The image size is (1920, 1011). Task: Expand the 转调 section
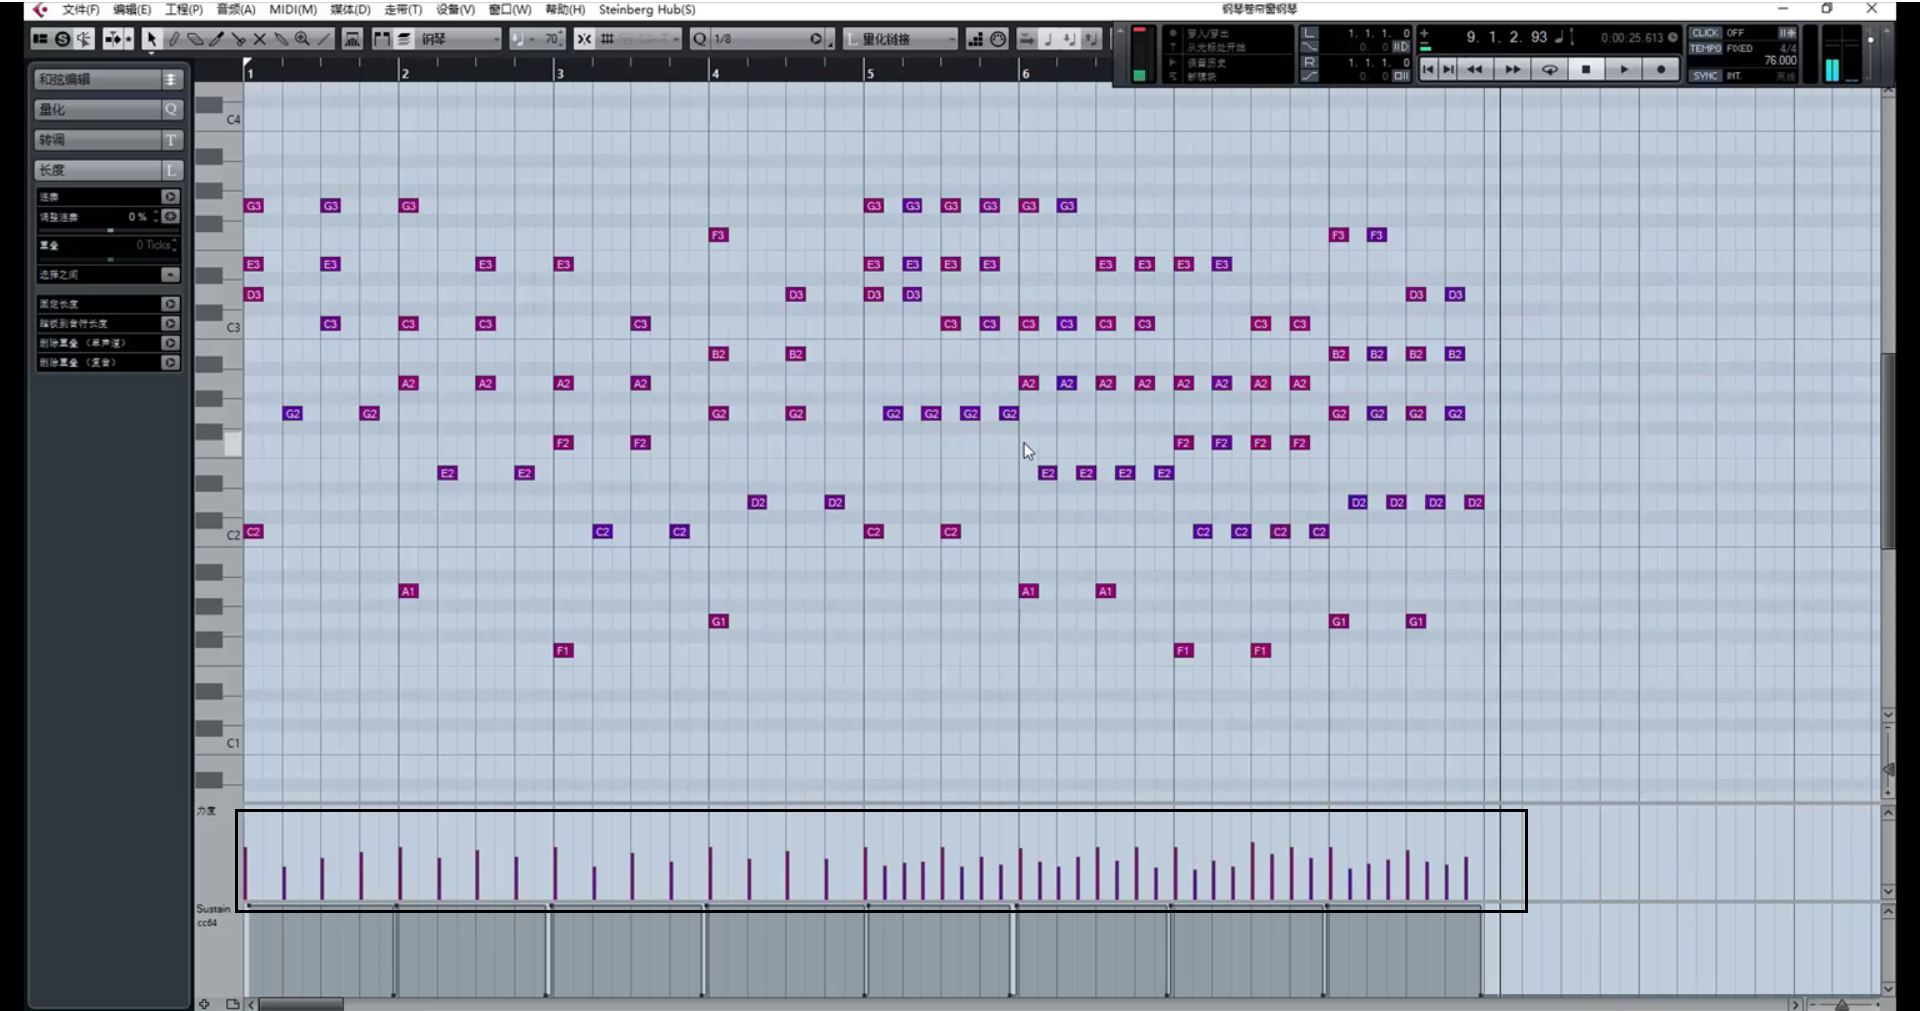[x=108, y=139]
